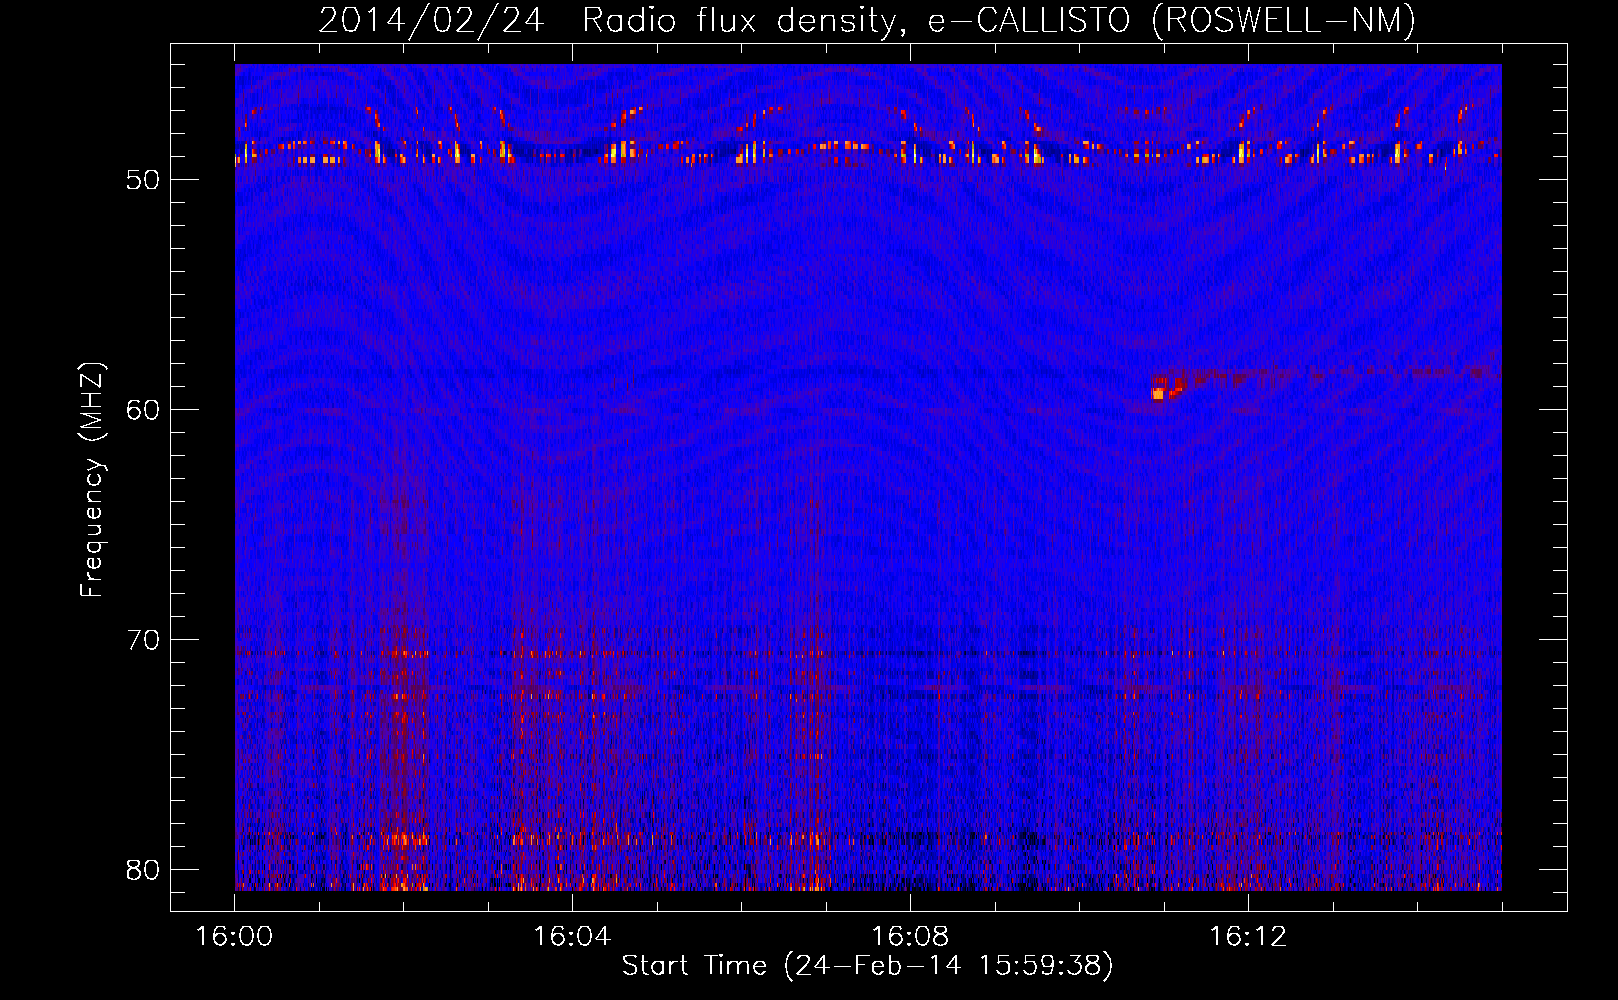The height and width of the screenshot is (1000, 1618).
Task: Click the plot title 'Radio flux density, e-CALLISTO (ROSWELL-NM)'
Action: tap(999, 20)
